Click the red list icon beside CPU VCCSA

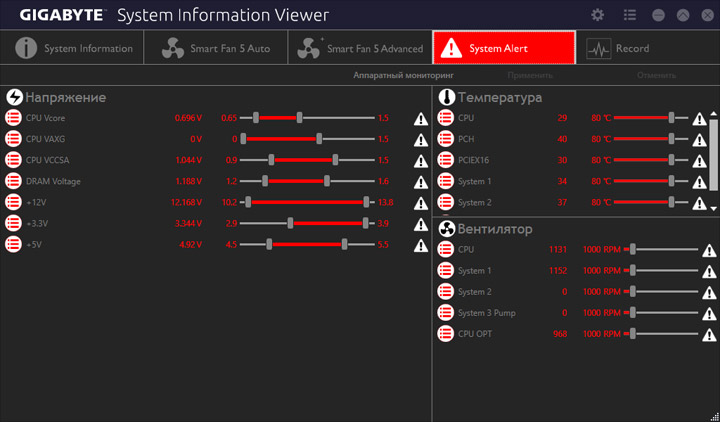(13, 160)
